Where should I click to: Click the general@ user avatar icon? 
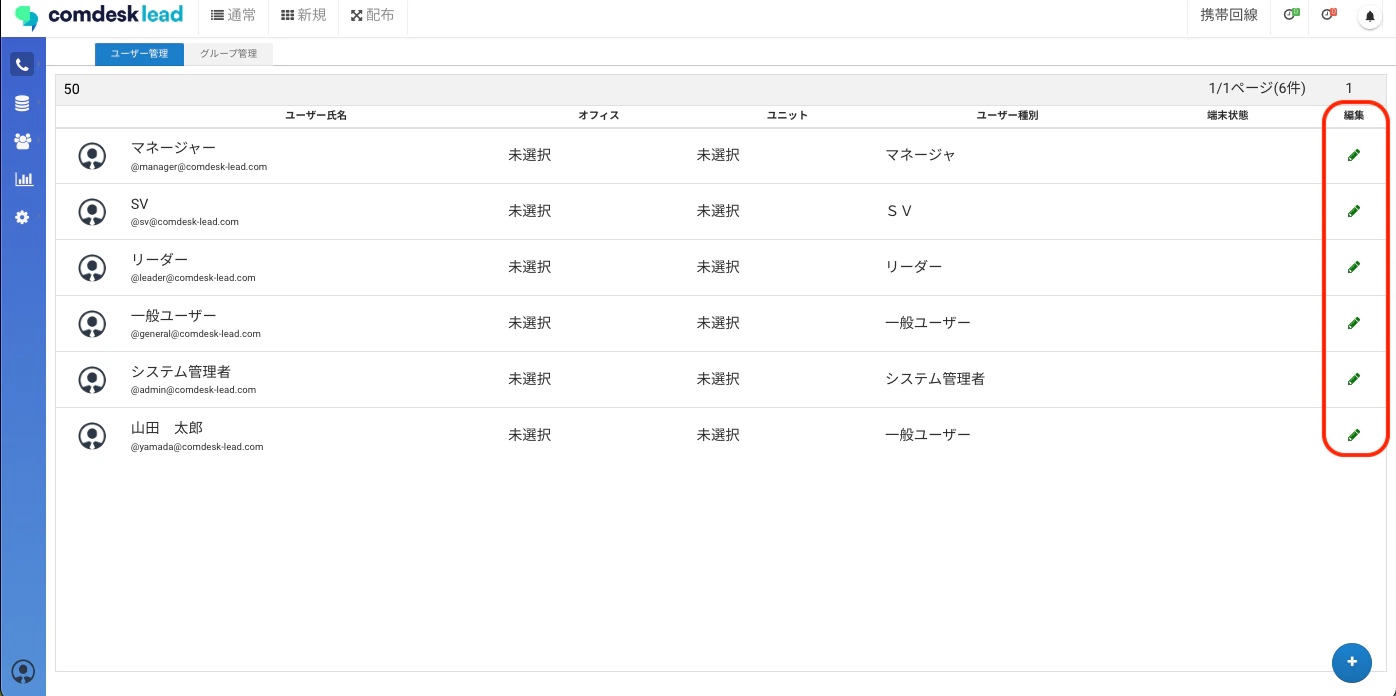(92, 324)
